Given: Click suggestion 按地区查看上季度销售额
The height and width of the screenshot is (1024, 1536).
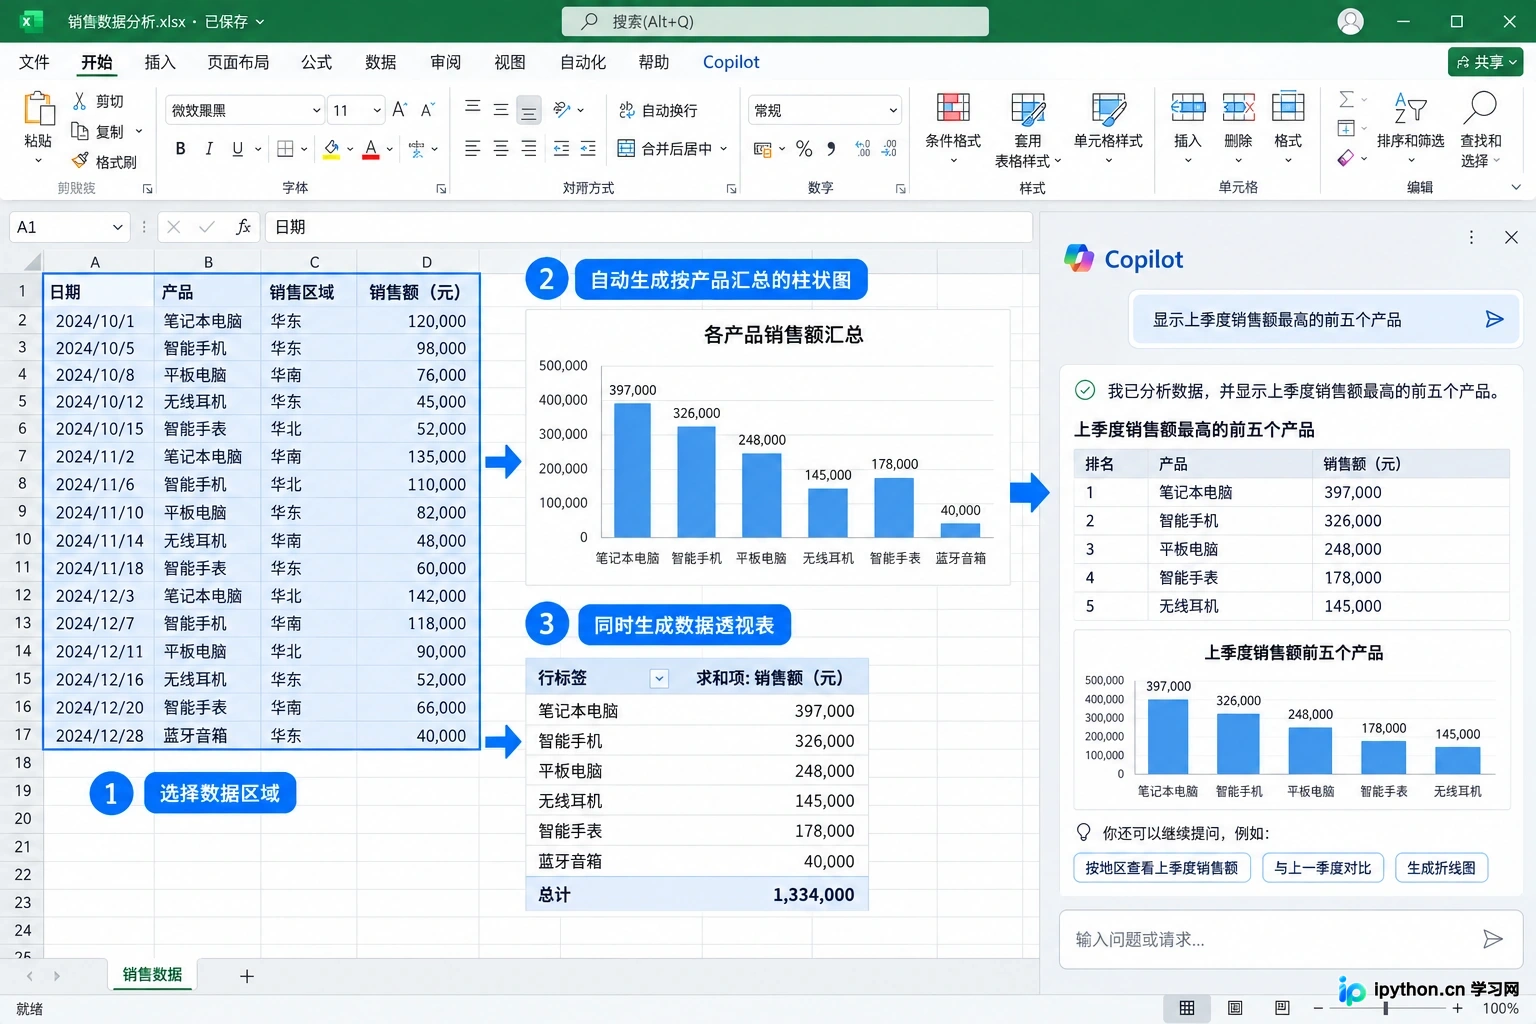Looking at the screenshot, I should [1161, 867].
